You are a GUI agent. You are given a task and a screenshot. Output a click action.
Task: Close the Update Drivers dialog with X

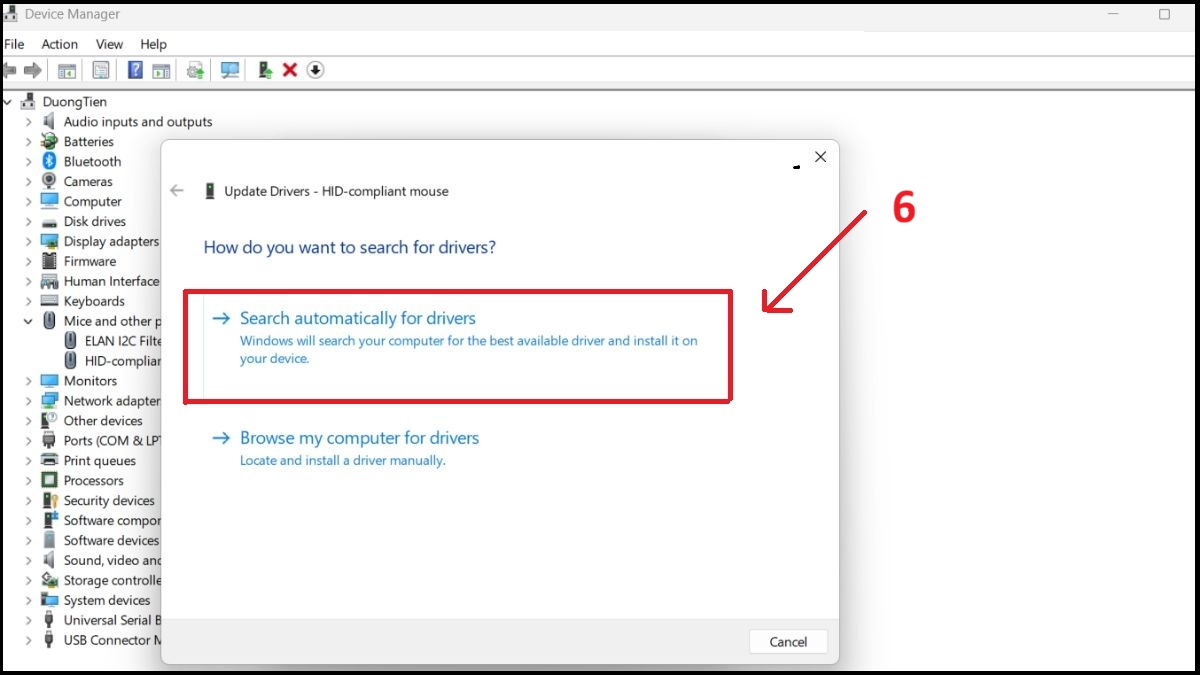point(820,157)
